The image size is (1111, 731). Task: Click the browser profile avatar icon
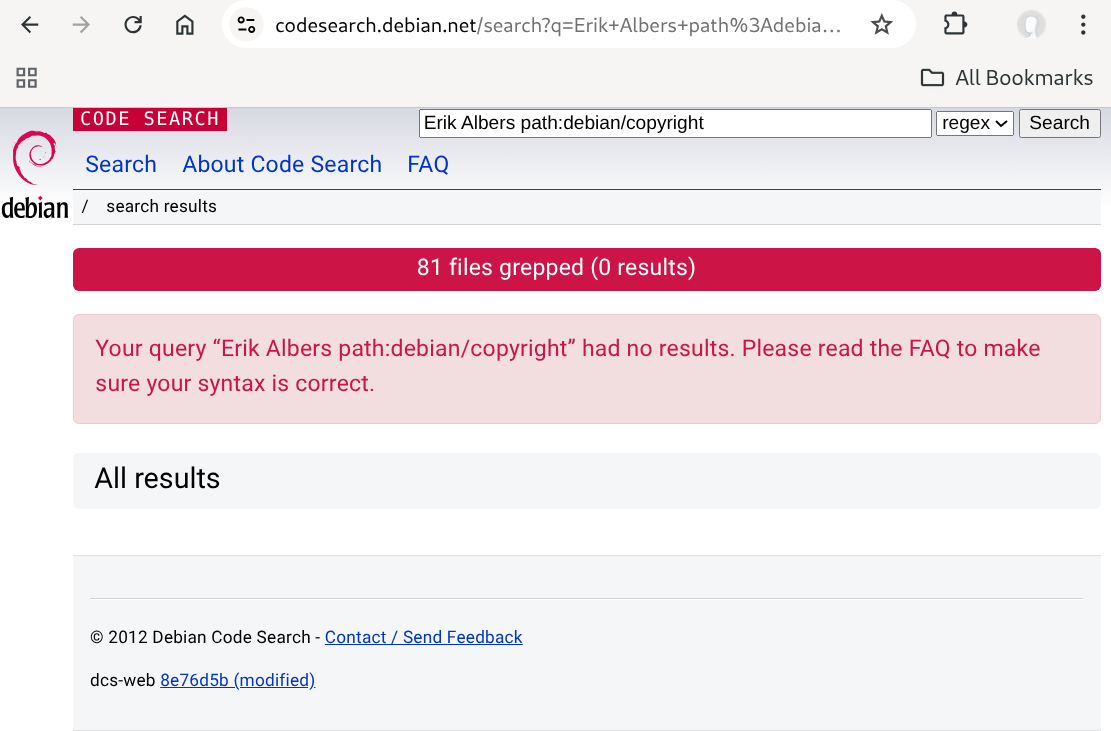coord(1029,24)
